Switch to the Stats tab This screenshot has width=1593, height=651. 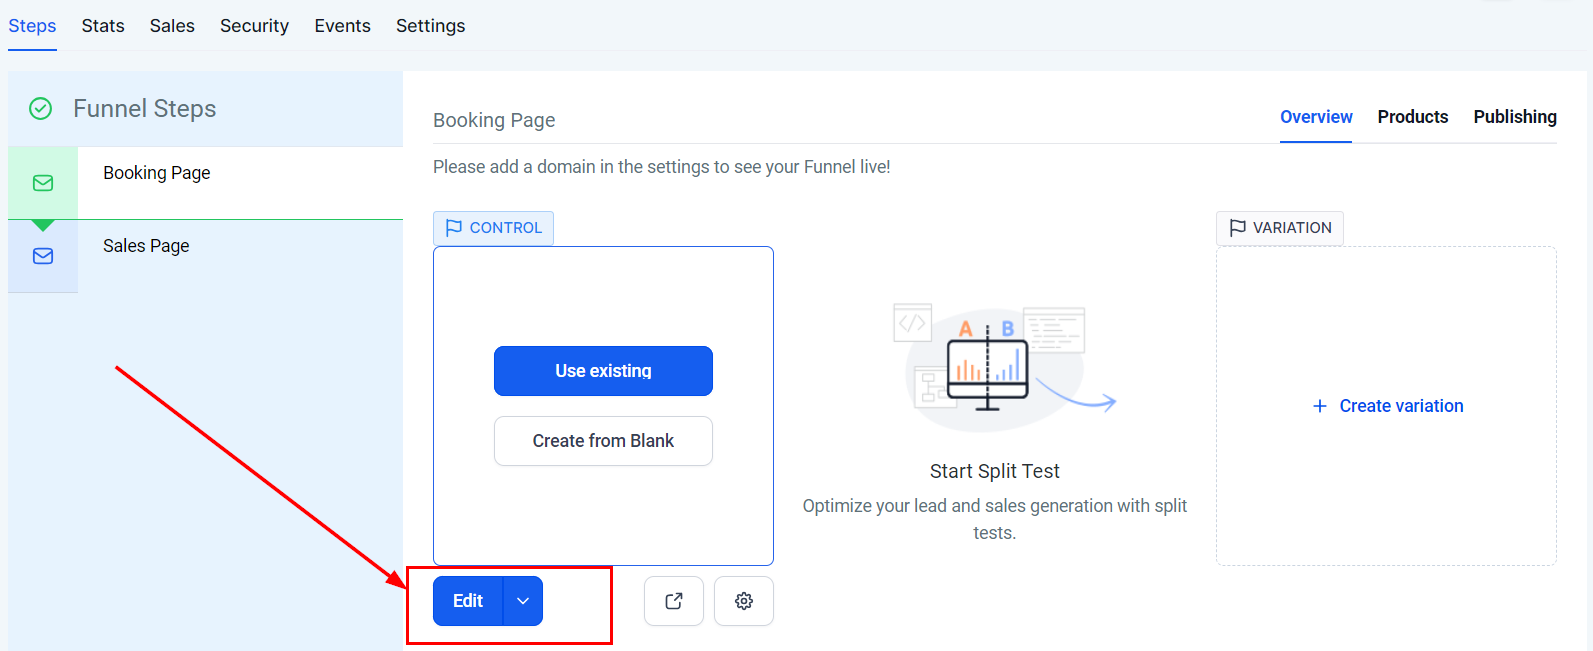tap(103, 26)
